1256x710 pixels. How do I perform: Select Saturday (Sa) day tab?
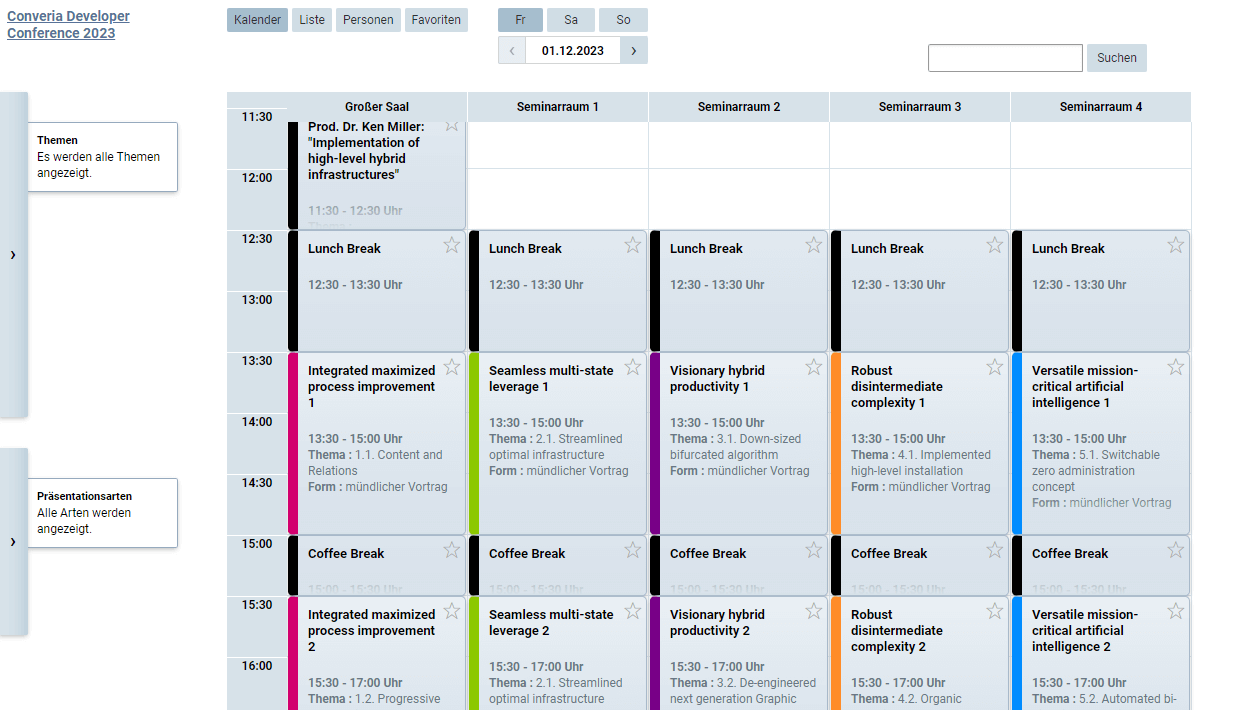[571, 20]
